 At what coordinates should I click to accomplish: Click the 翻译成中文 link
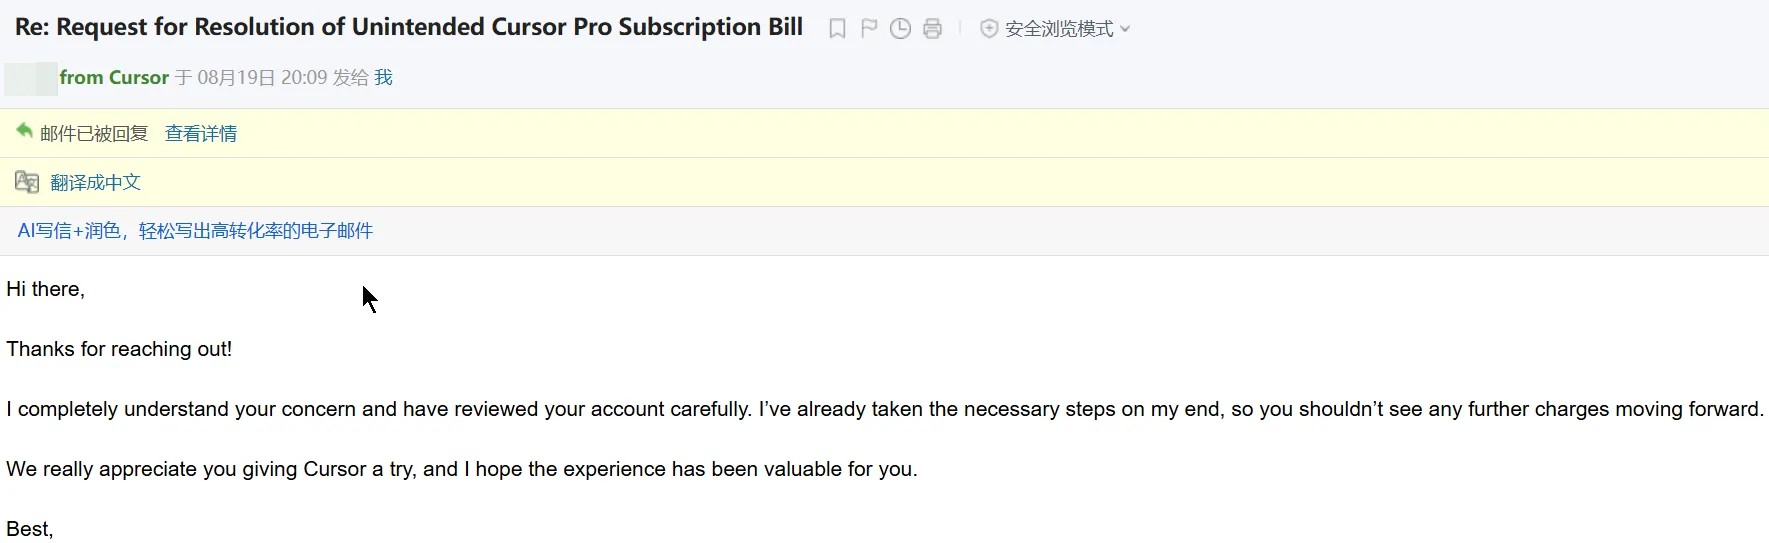(95, 182)
